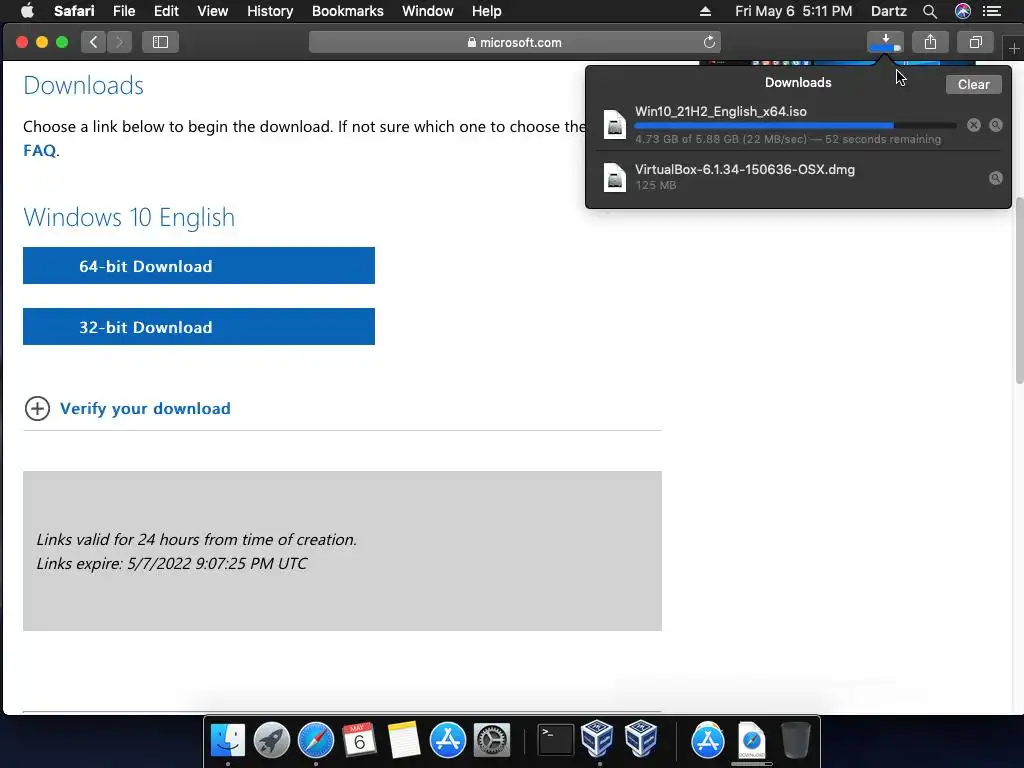The width and height of the screenshot is (1024, 768).
Task: Expand Verify your download section
Action: coord(145,408)
